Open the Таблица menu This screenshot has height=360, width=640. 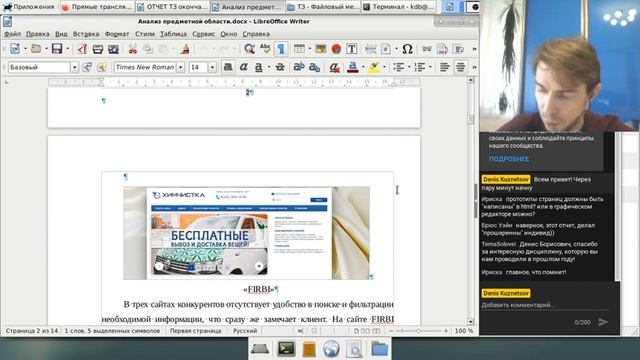point(173,34)
